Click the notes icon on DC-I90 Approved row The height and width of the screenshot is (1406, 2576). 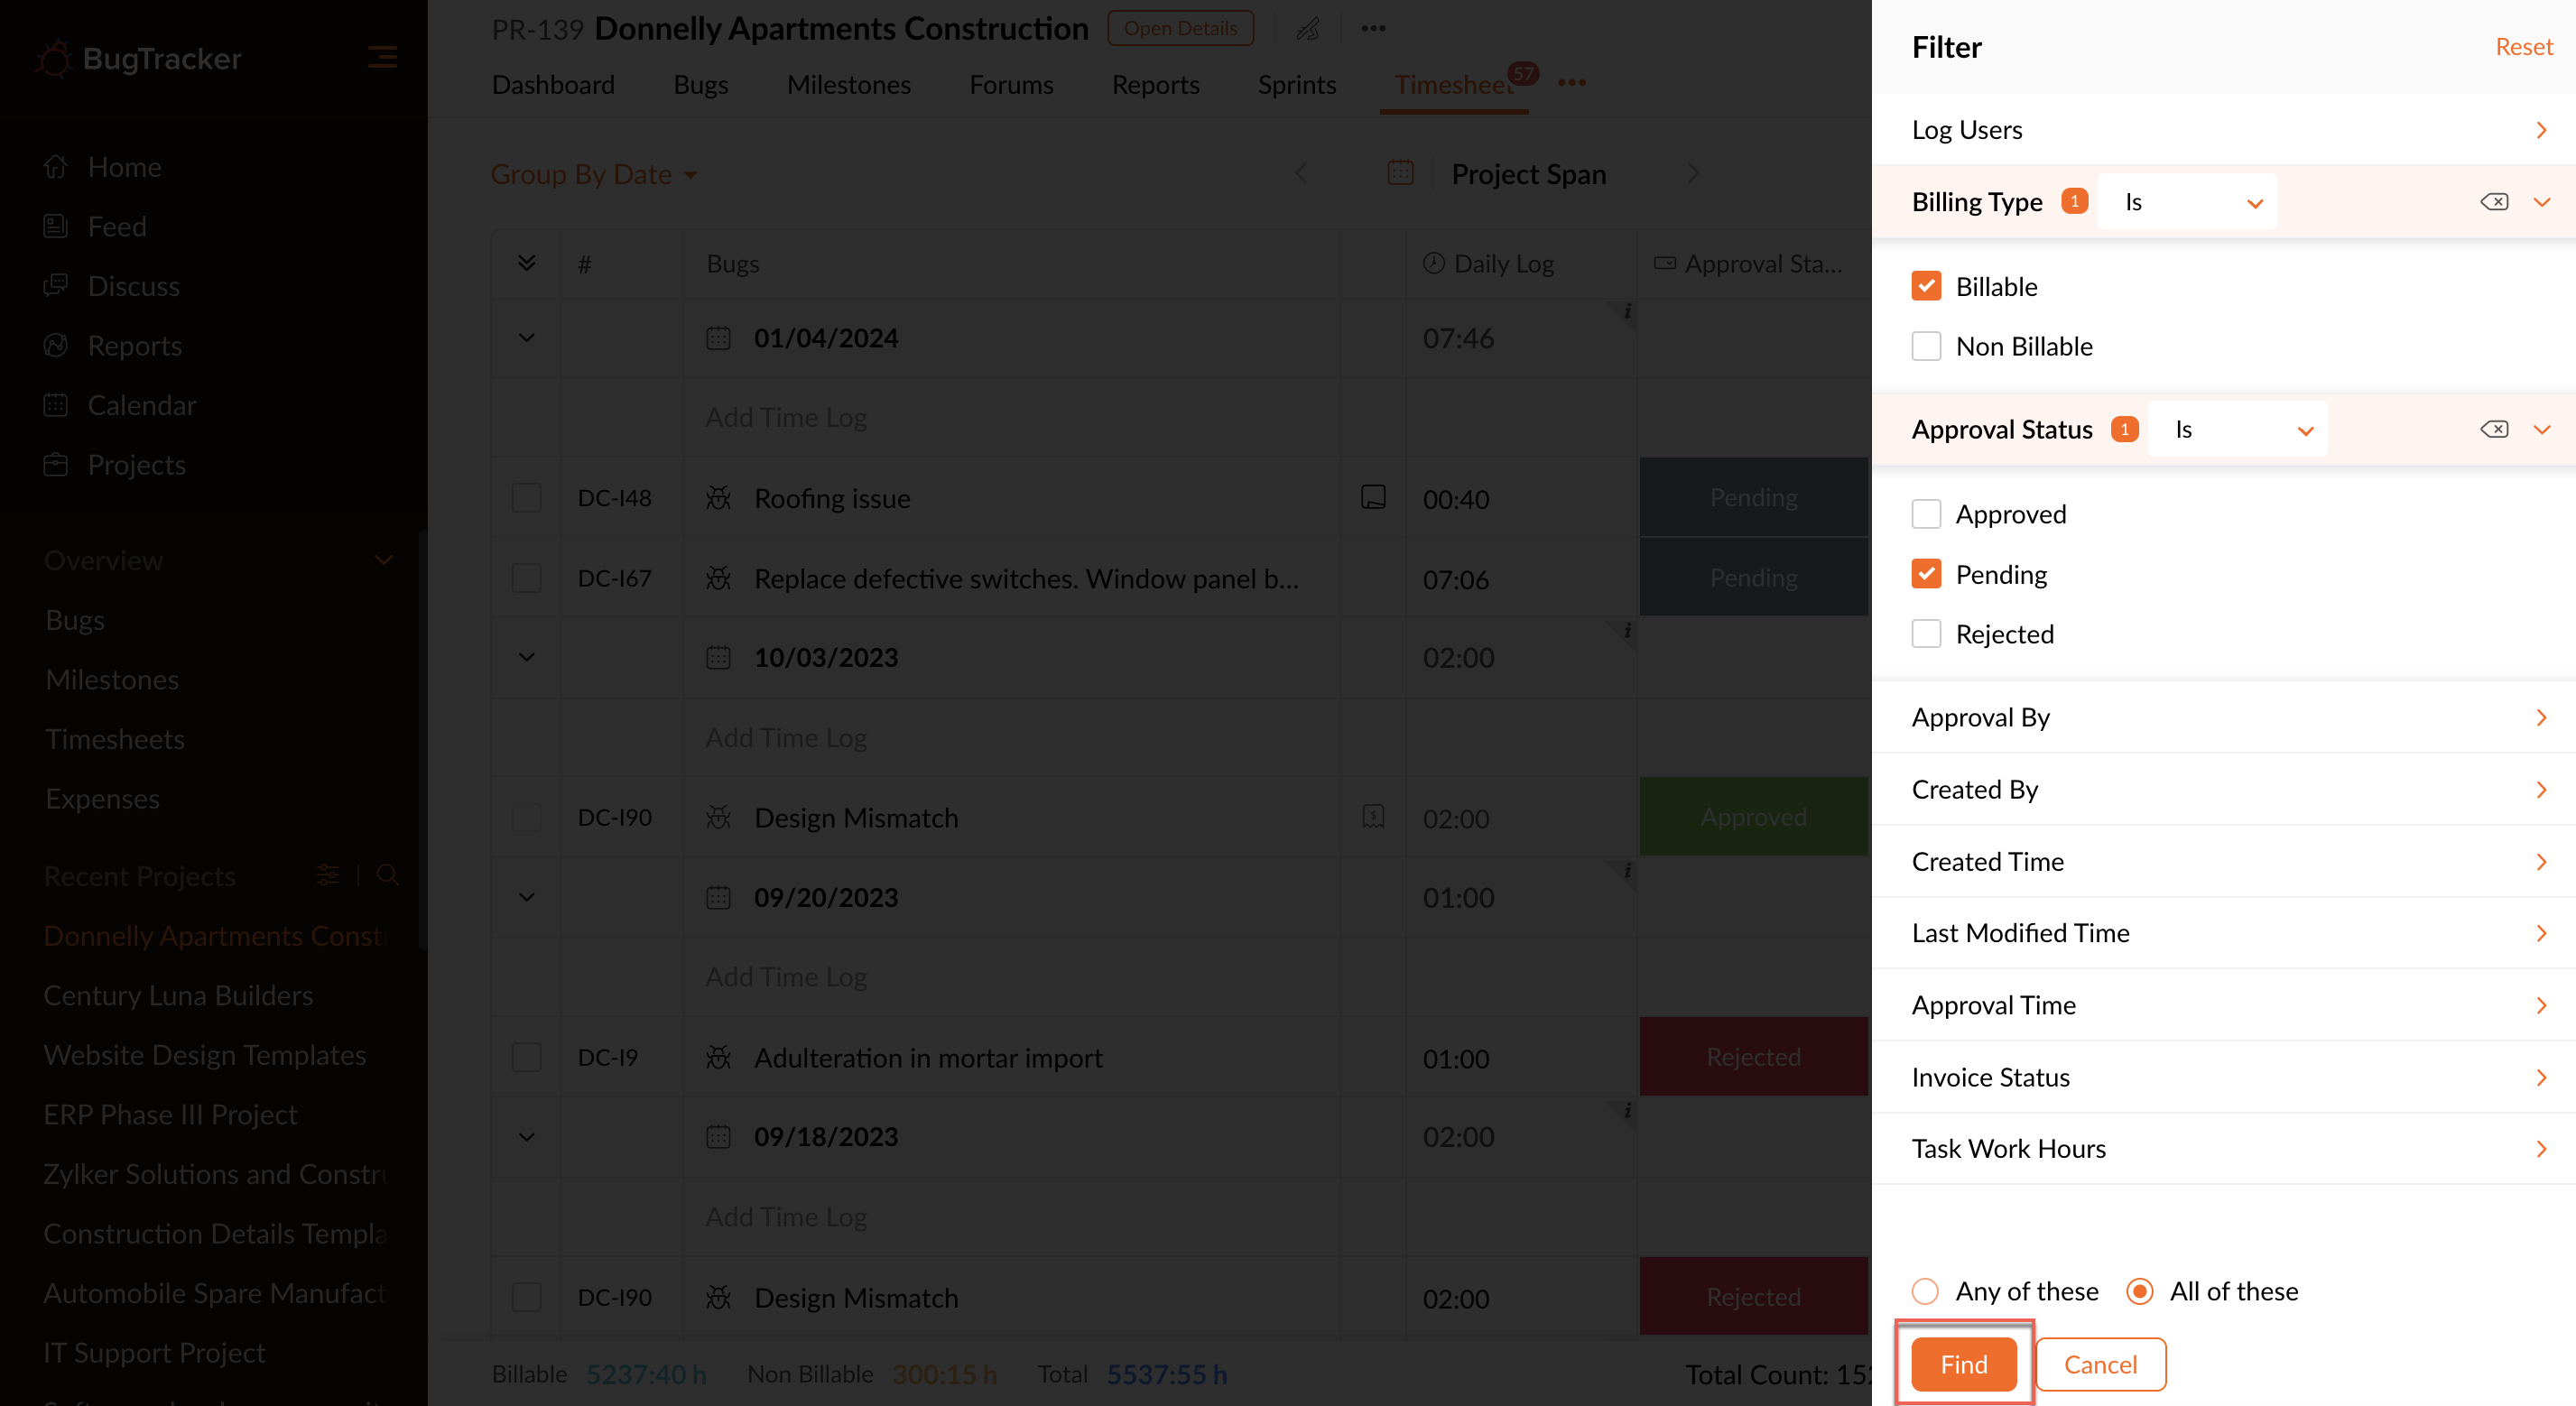tap(1373, 817)
